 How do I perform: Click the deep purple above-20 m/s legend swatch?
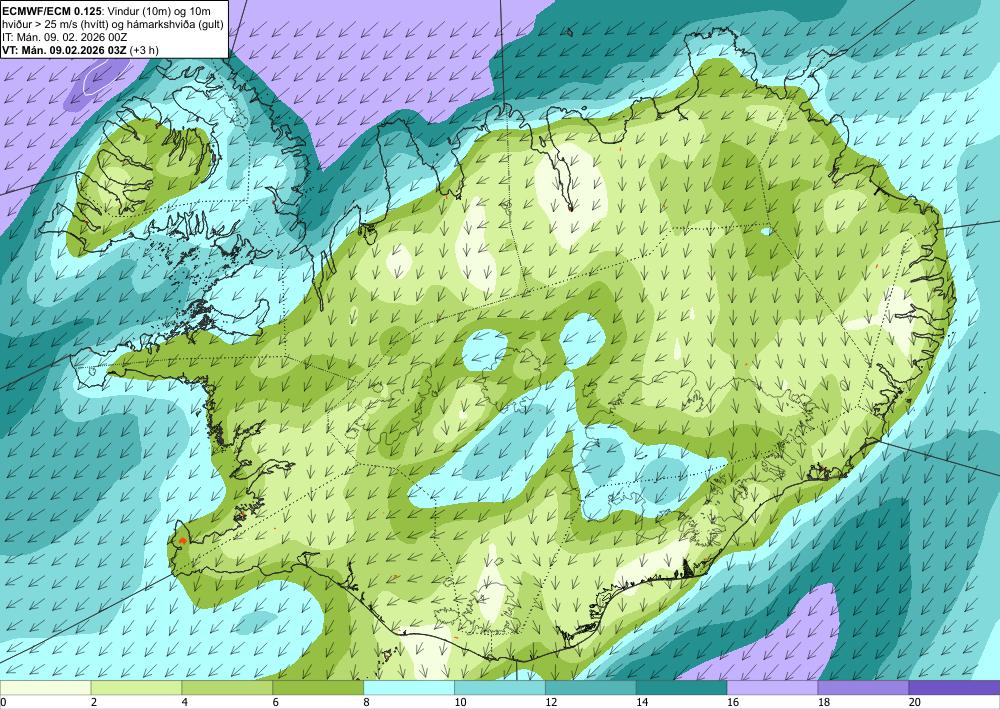954,688
